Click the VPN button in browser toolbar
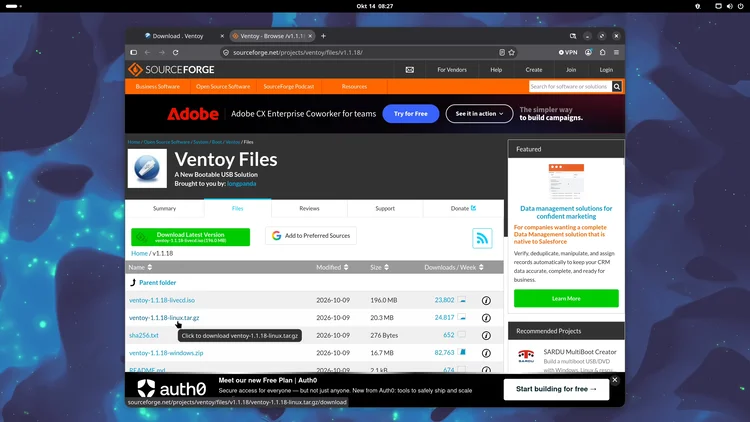Viewport: 750px width, 422px height. (x=568, y=53)
